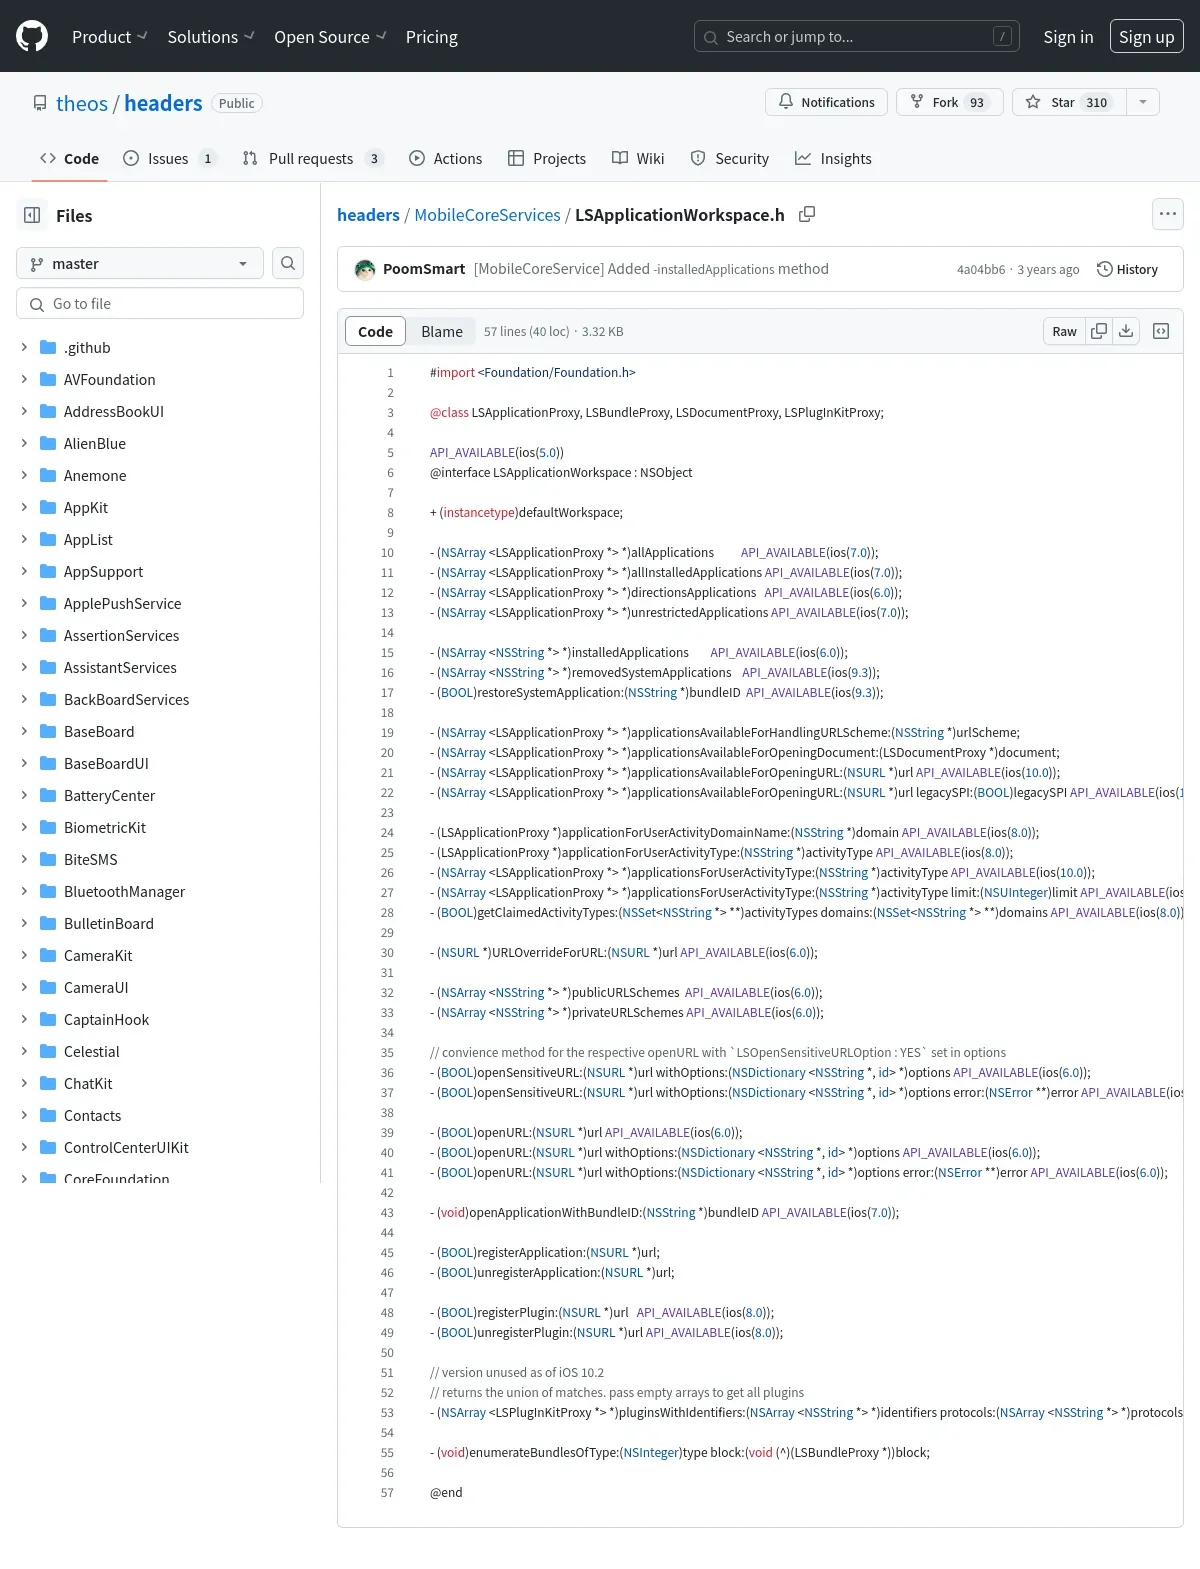
Task: Click the BiteSMS folder icon
Action: (48, 859)
